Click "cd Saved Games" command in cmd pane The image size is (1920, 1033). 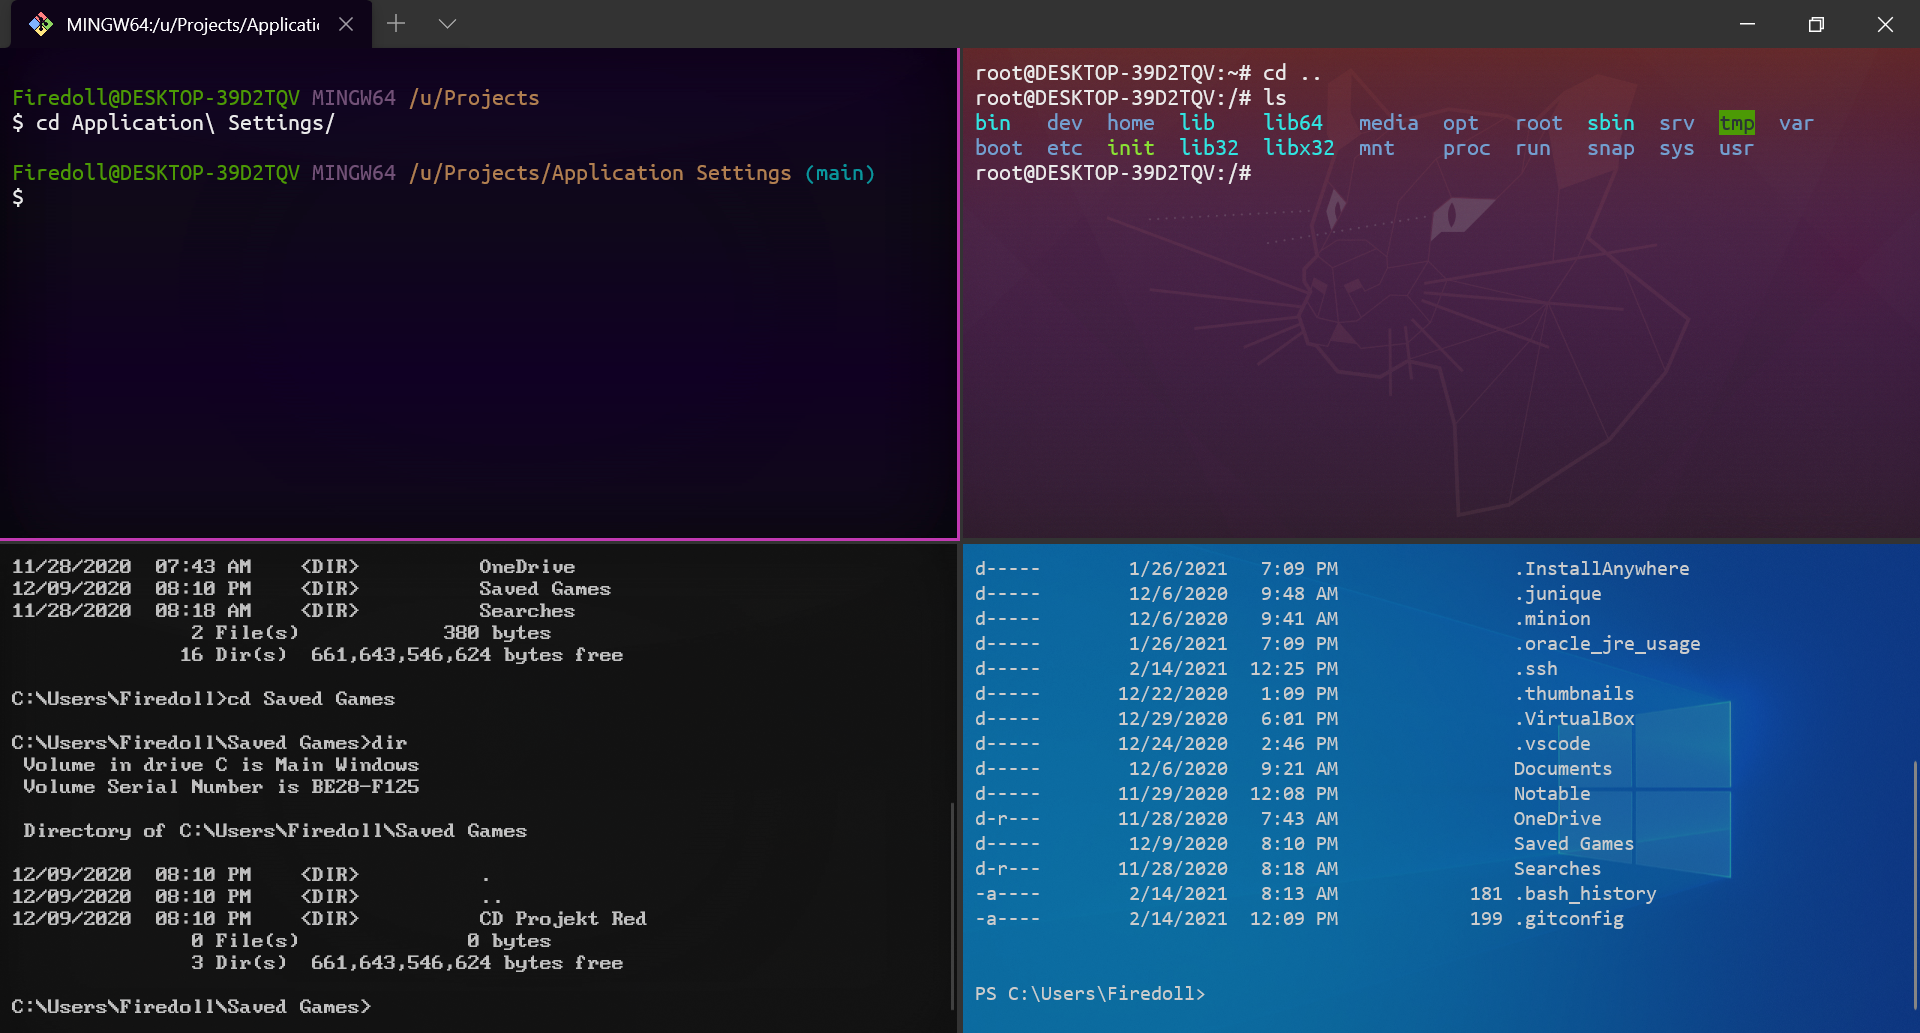pos(311,699)
